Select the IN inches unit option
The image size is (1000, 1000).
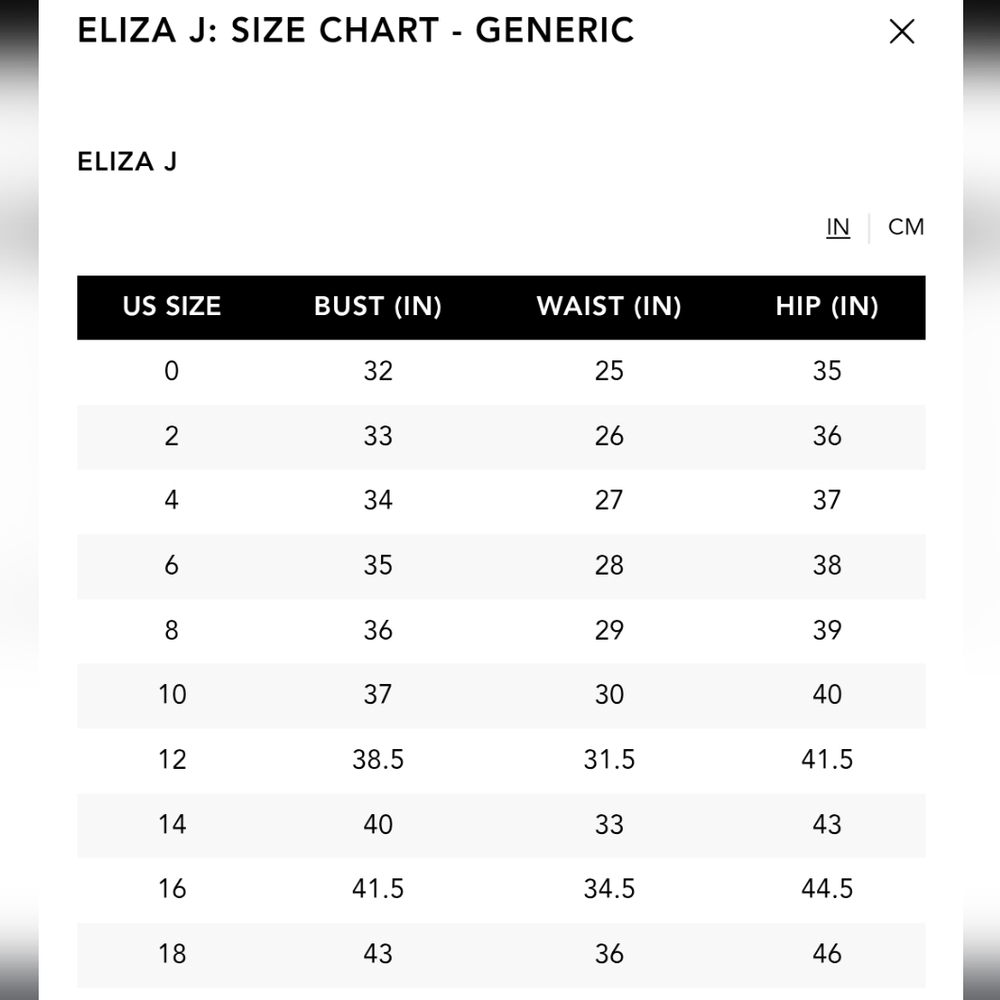838,227
